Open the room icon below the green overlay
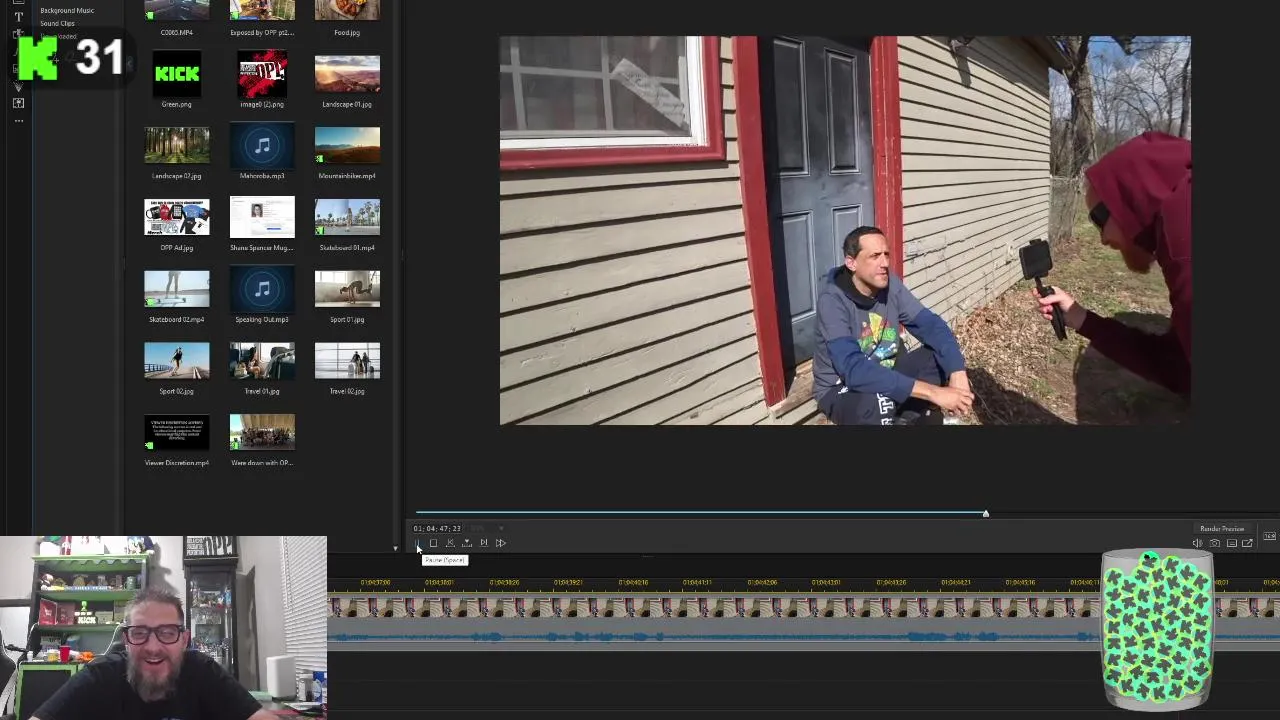Image resolution: width=1280 pixels, height=720 pixels. [18, 103]
